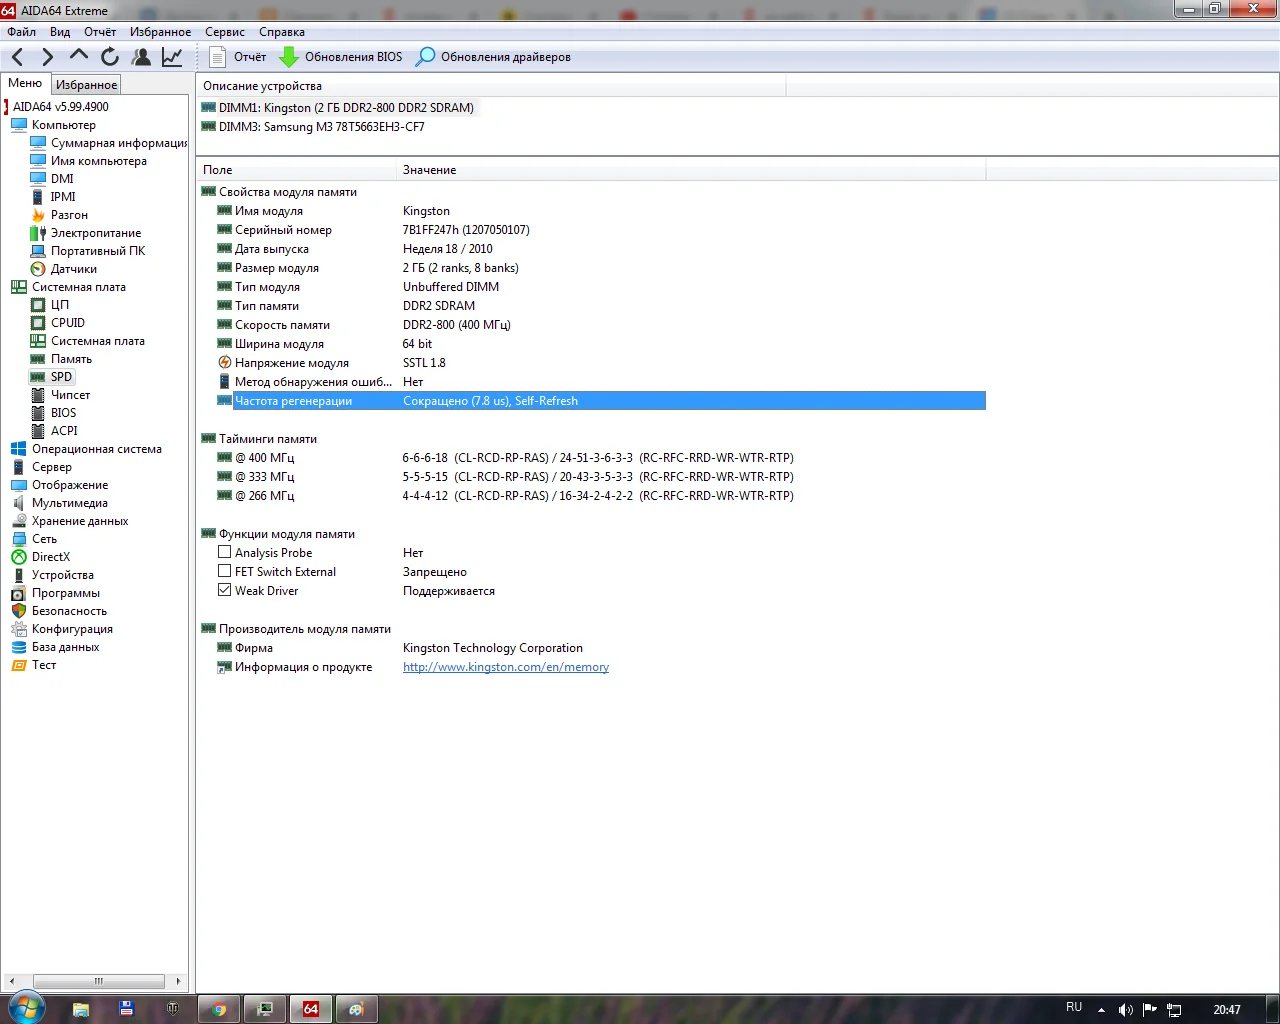This screenshot has height=1024, width=1280.
Task: Select DIMM3 Samsung memory module
Action: 321,127
